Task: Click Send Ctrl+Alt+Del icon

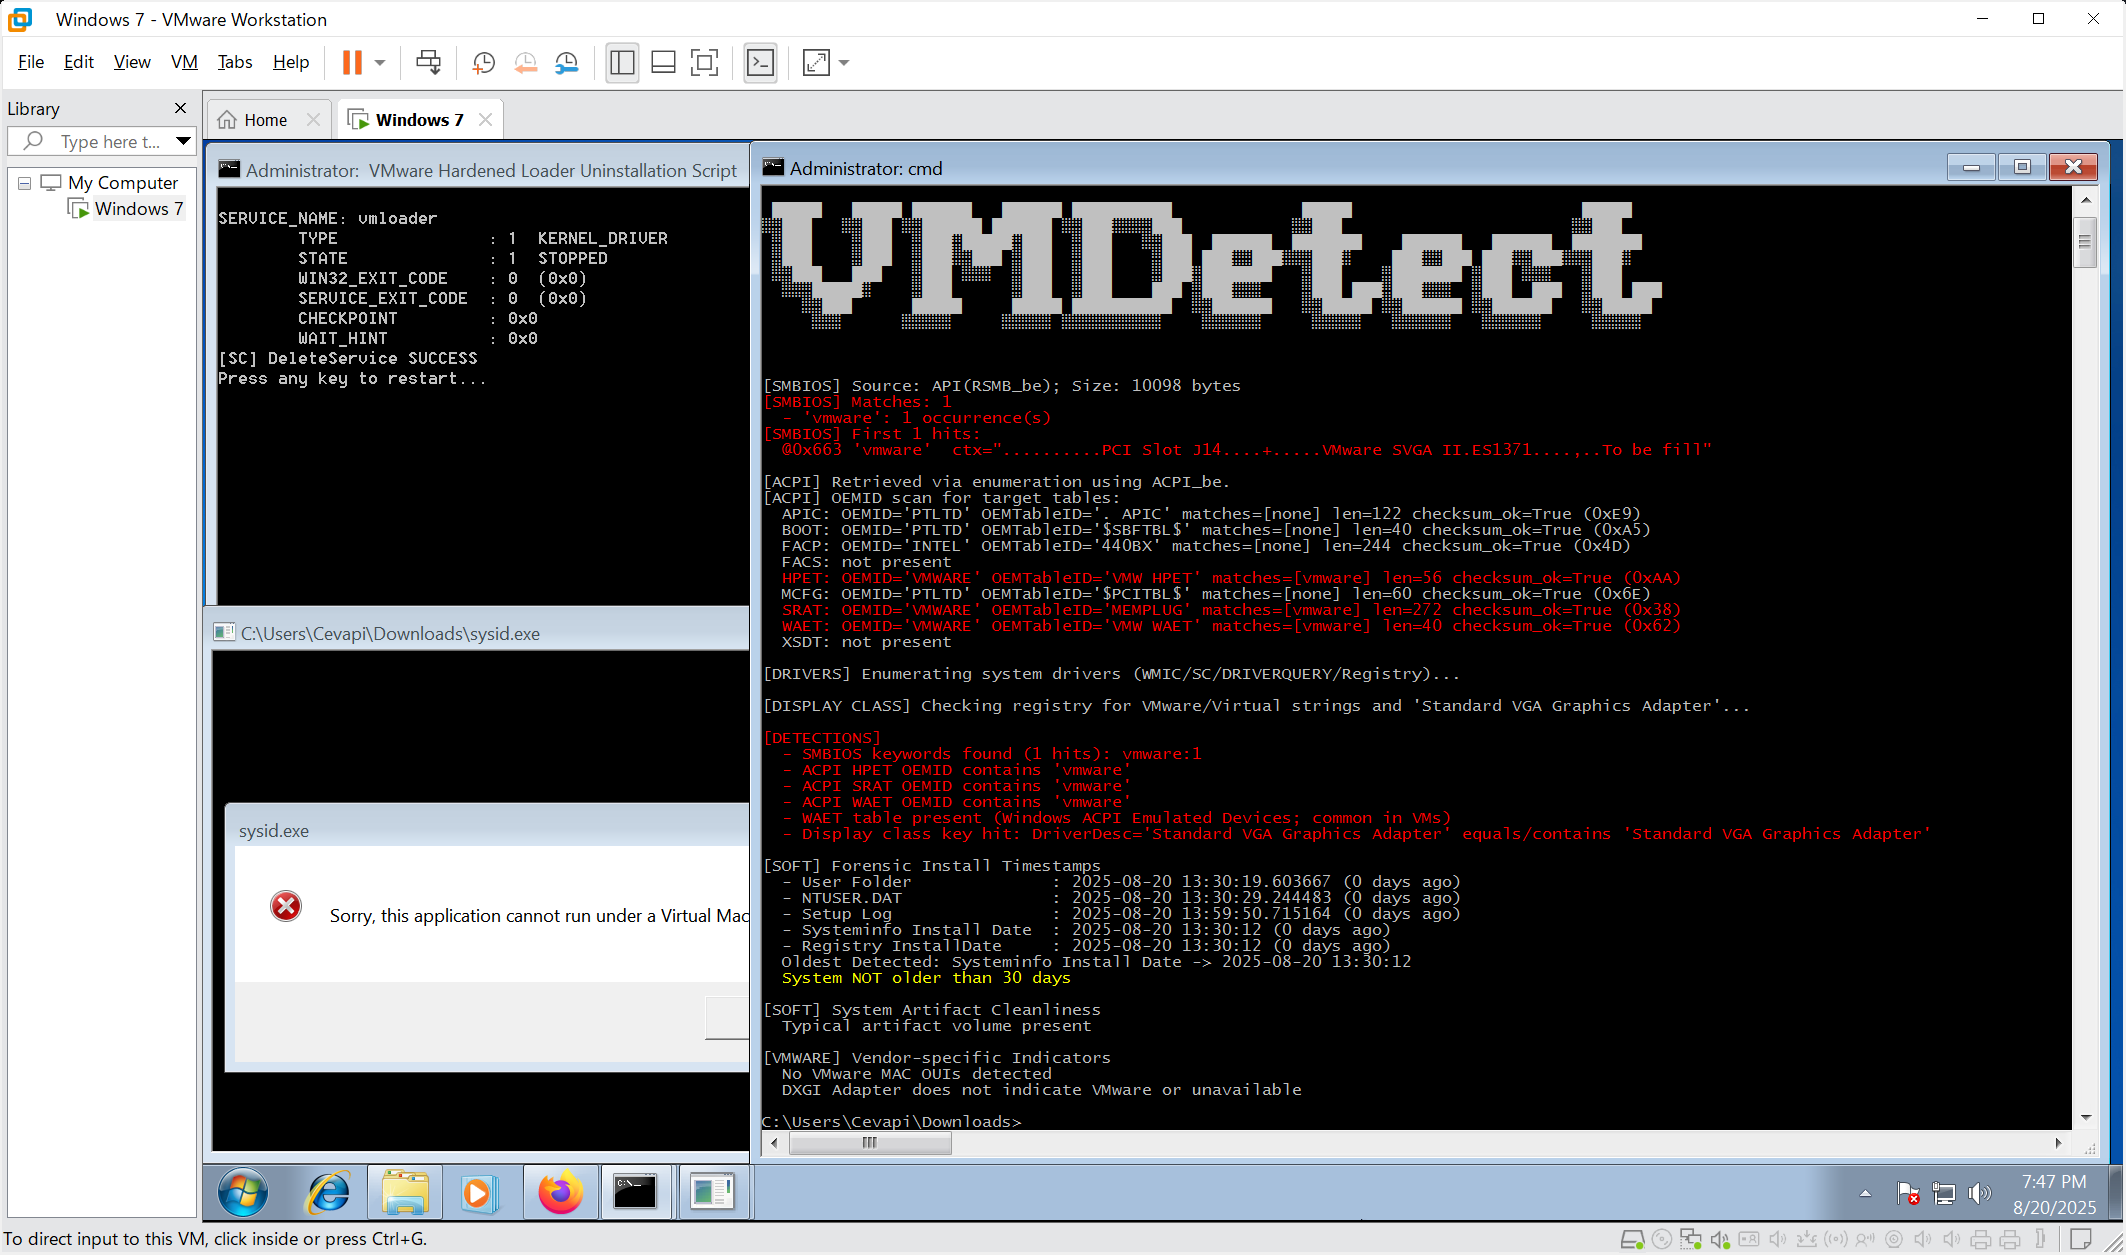Action: (428, 62)
